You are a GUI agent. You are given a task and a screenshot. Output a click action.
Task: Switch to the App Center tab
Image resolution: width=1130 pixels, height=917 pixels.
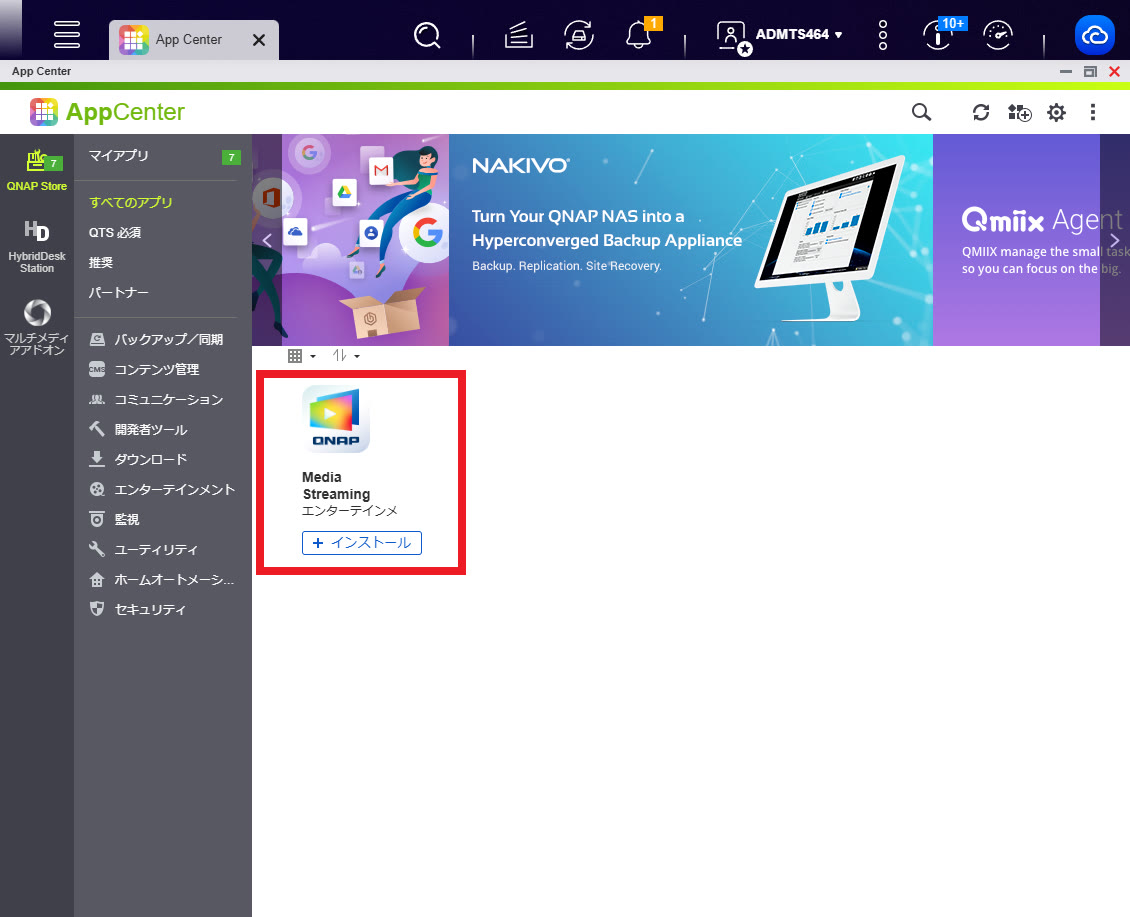[187, 40]
